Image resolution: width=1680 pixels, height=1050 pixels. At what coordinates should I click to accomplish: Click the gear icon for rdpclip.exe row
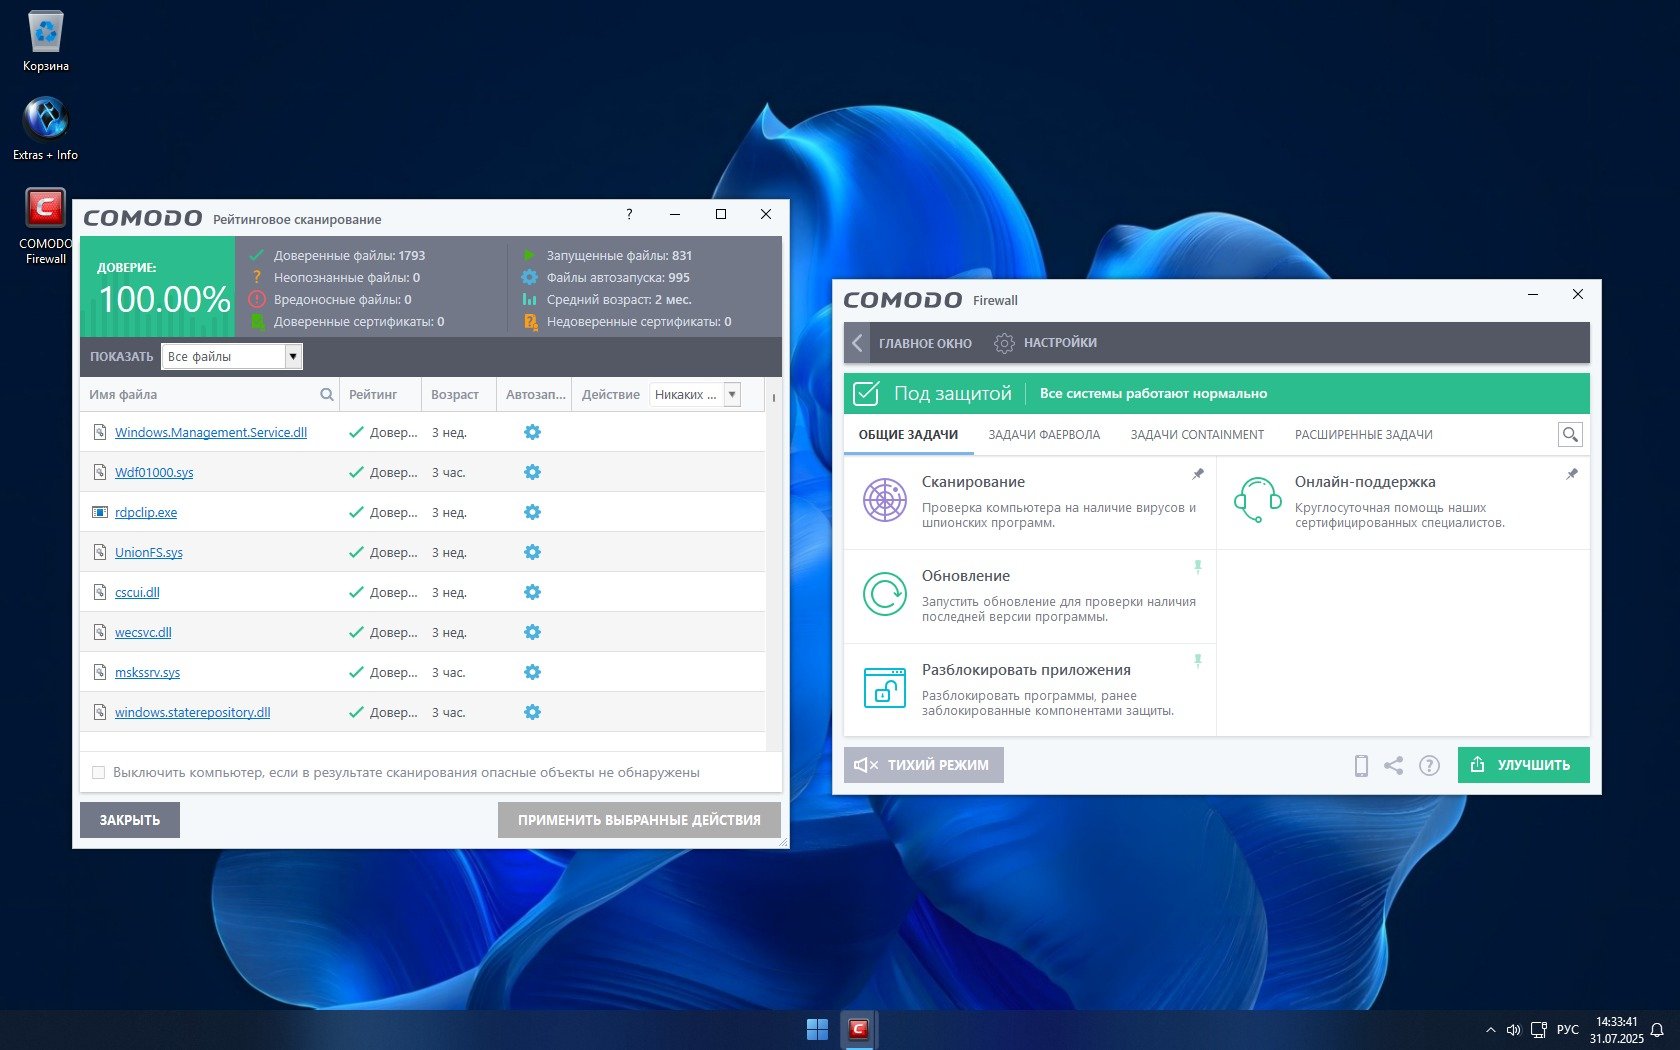coord(532,513)
